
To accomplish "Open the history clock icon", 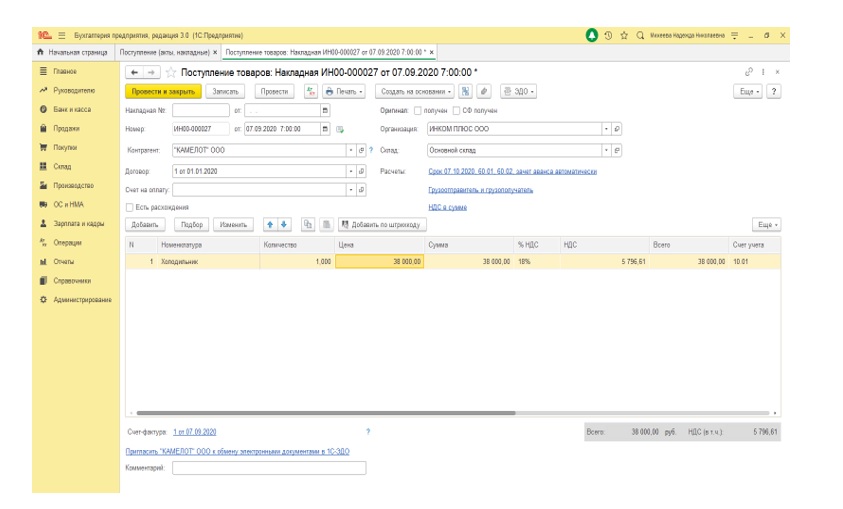I will pyautogui.click(x=608, y=35).
